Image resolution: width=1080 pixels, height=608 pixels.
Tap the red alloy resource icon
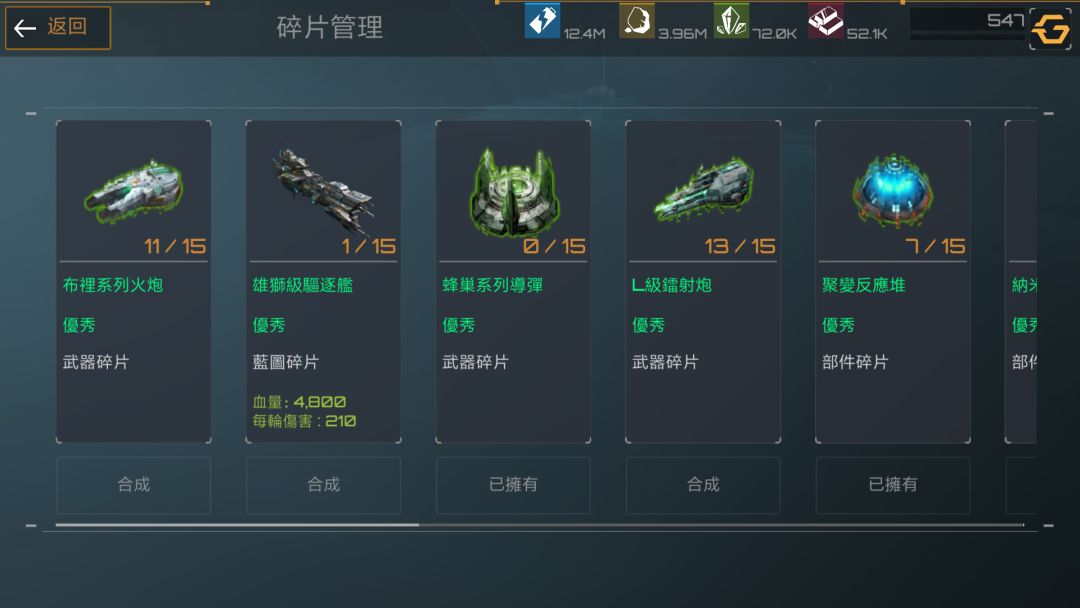tap(825, 20)
